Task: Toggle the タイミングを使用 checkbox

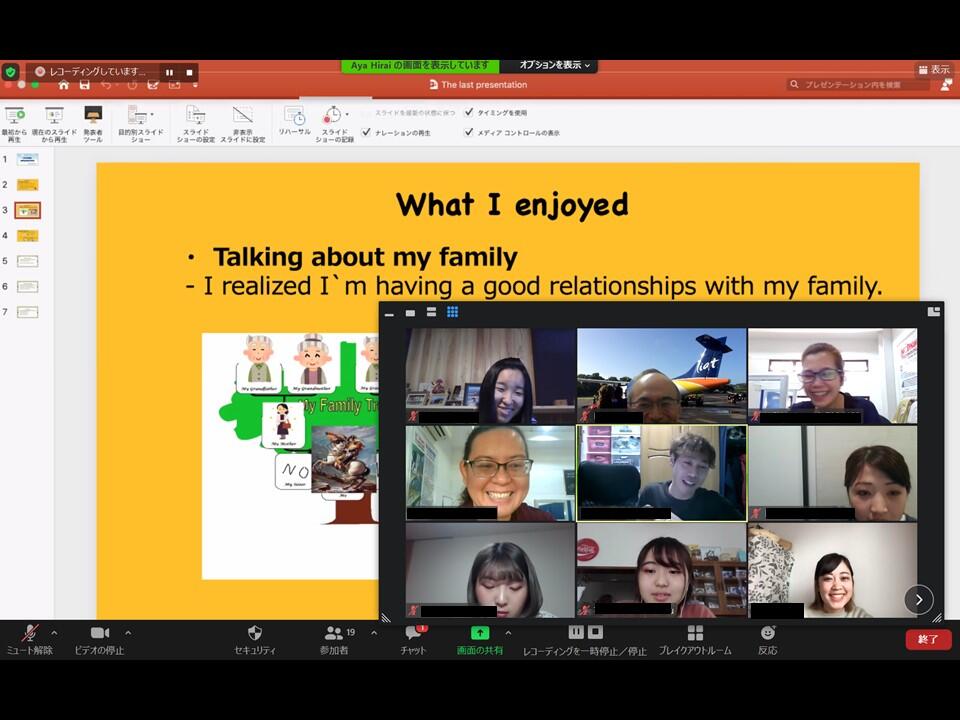Action: pyautogui.click(x=469, y=113)
